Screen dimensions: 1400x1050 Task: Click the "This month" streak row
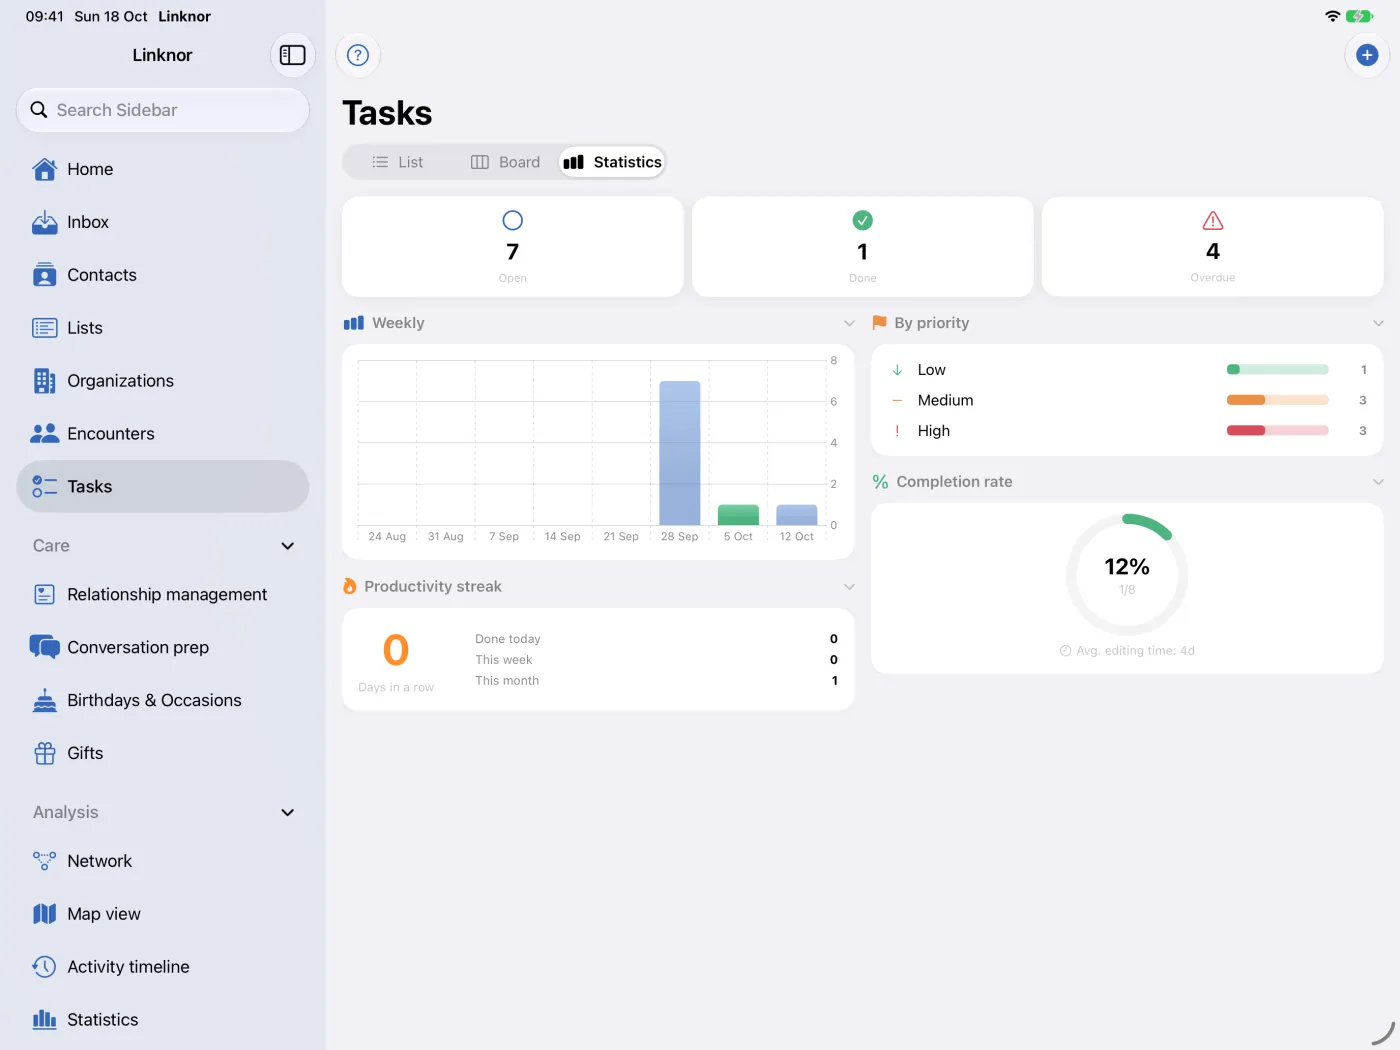(657, 681)
